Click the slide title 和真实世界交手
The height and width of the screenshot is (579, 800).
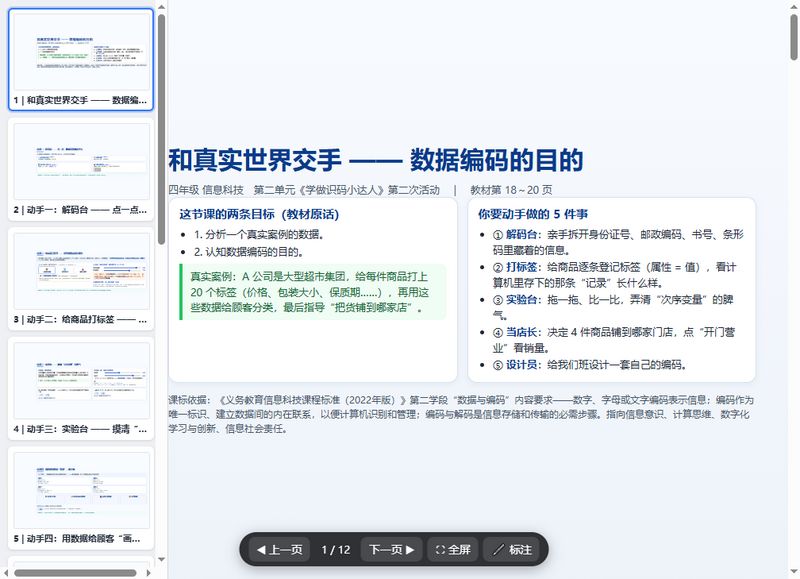376,160
